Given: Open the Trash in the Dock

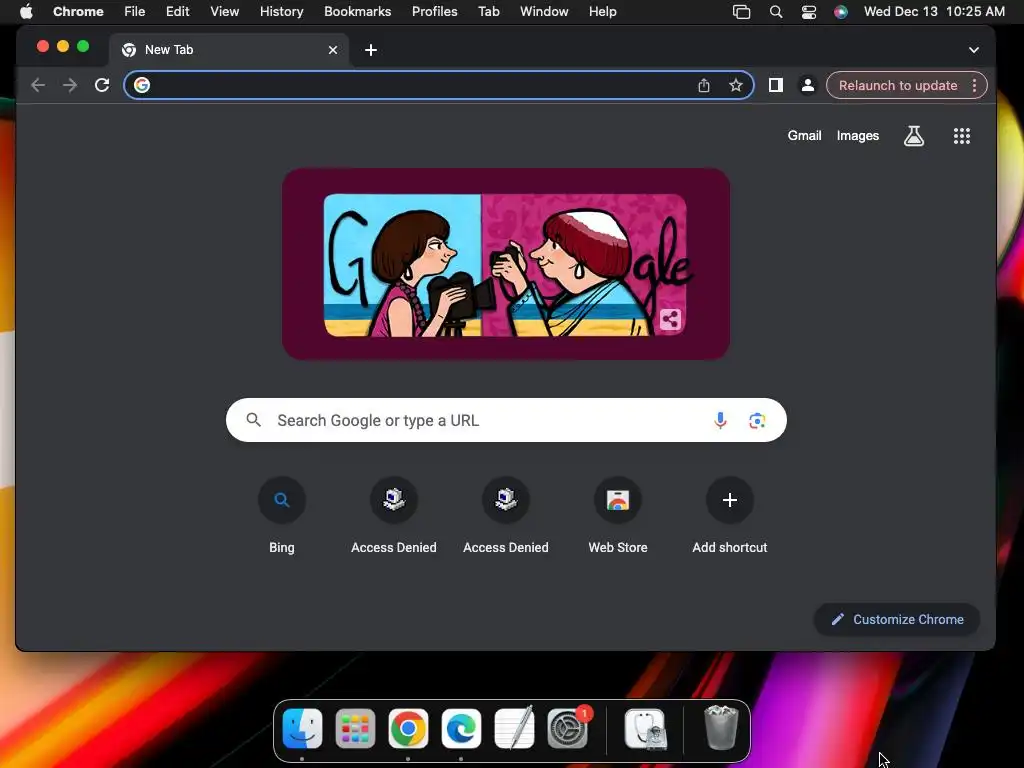Looking at the screenshot, I should pos(721,728).
